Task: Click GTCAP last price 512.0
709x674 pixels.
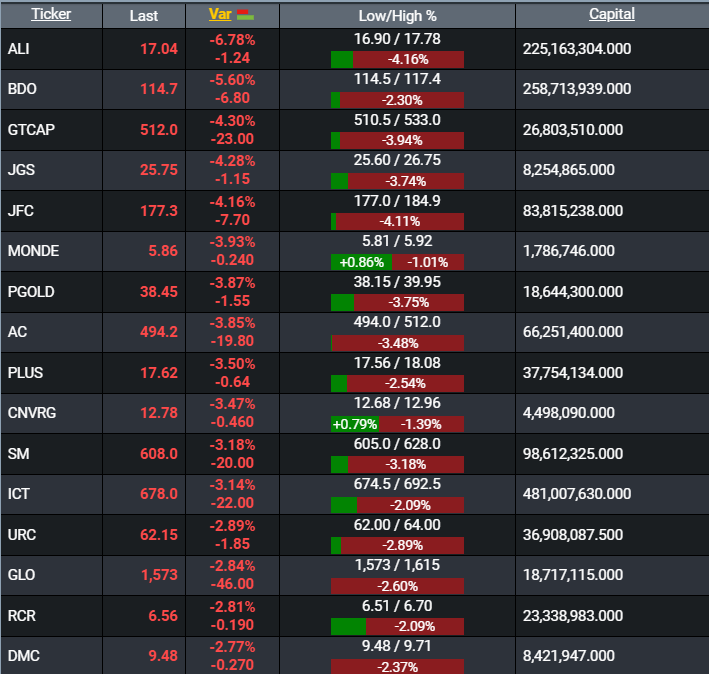Action: point(159,130)
